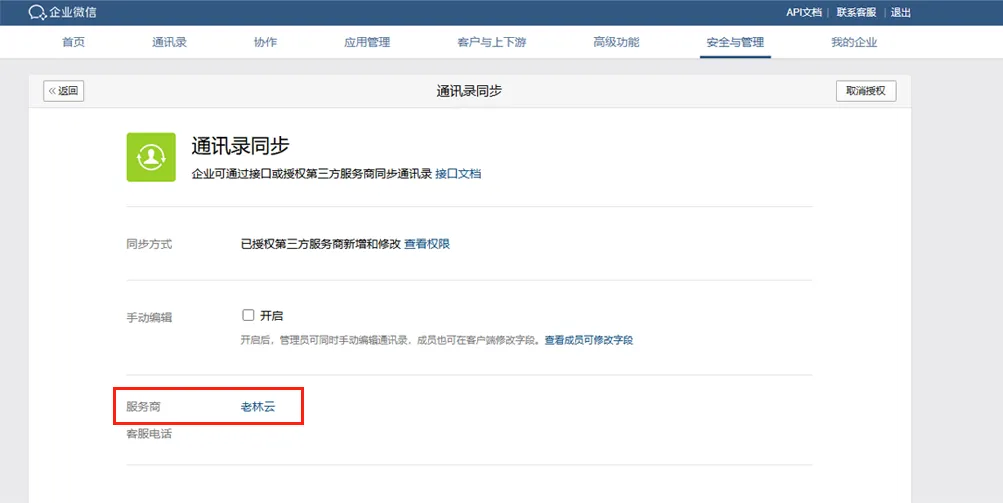Click the 服务商 label

(x=143, y=406)
